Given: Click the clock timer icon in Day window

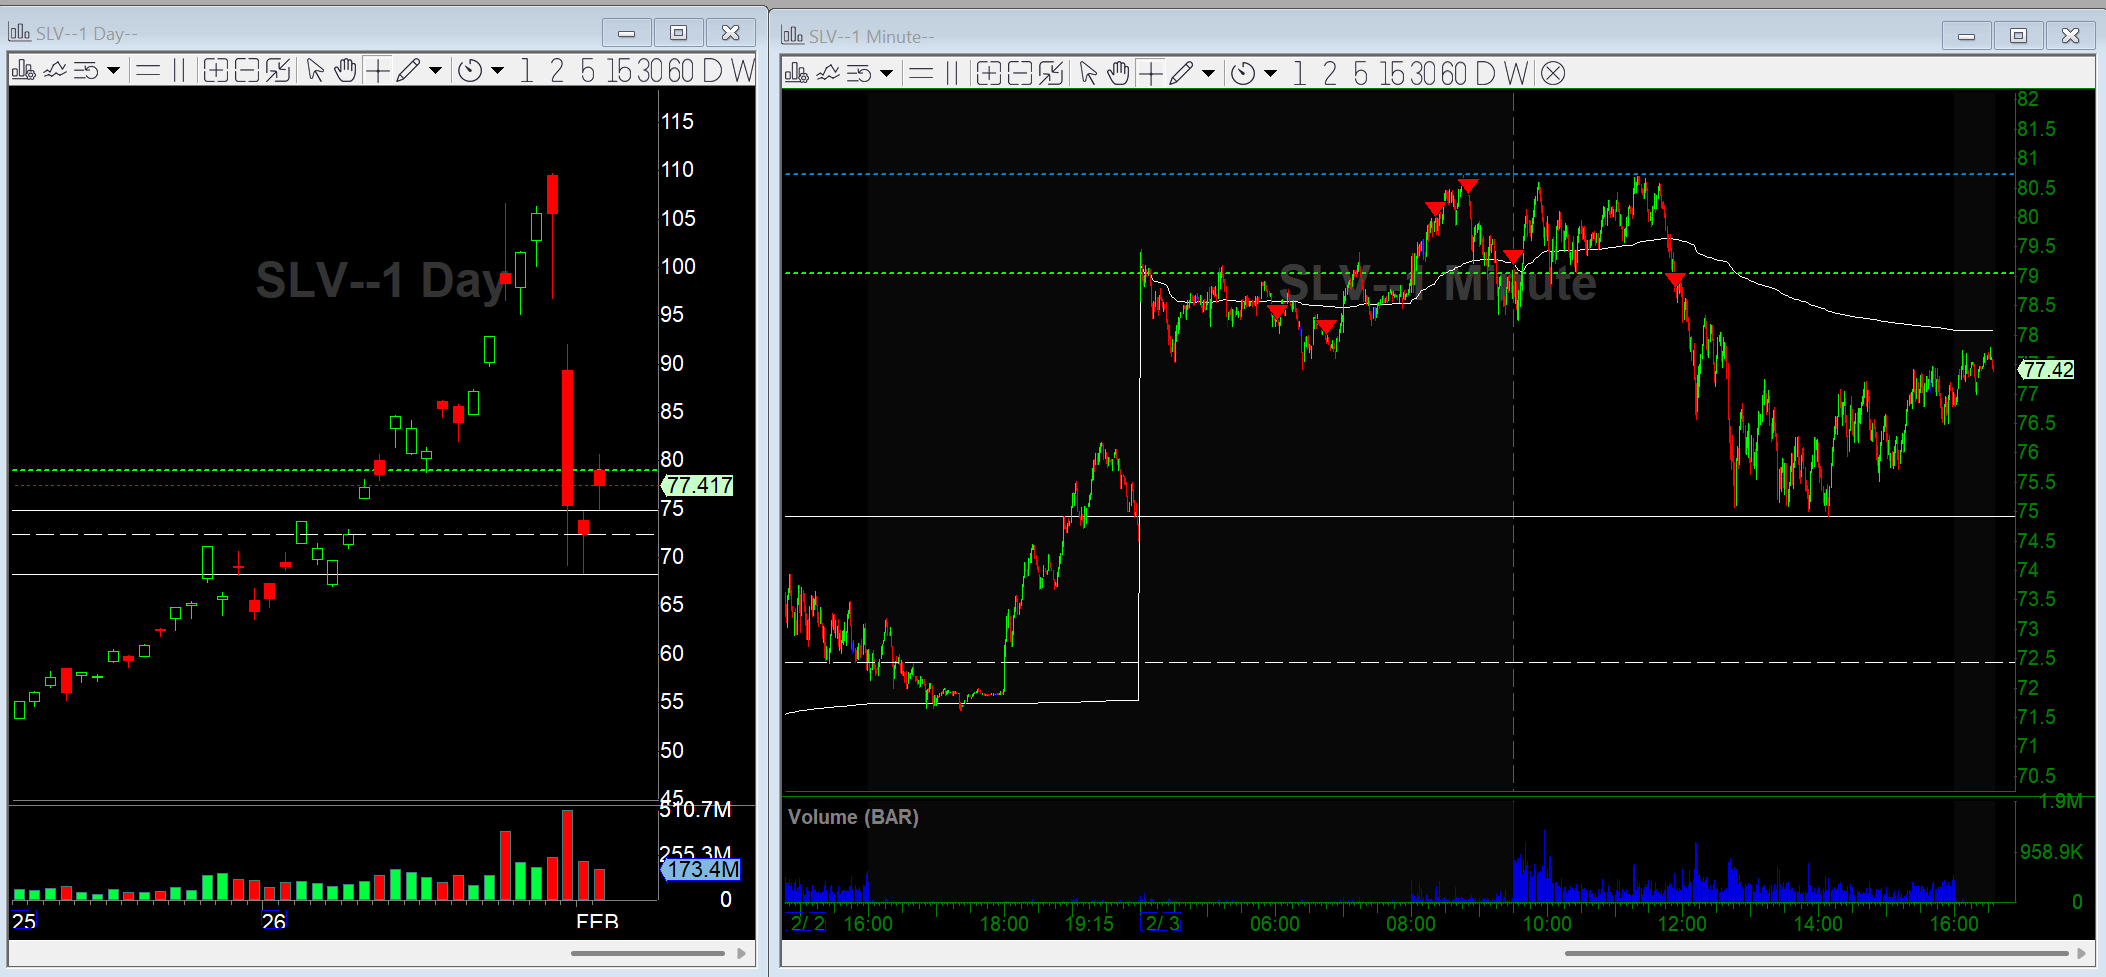Looking at the screenshot, I should (470, 71).
